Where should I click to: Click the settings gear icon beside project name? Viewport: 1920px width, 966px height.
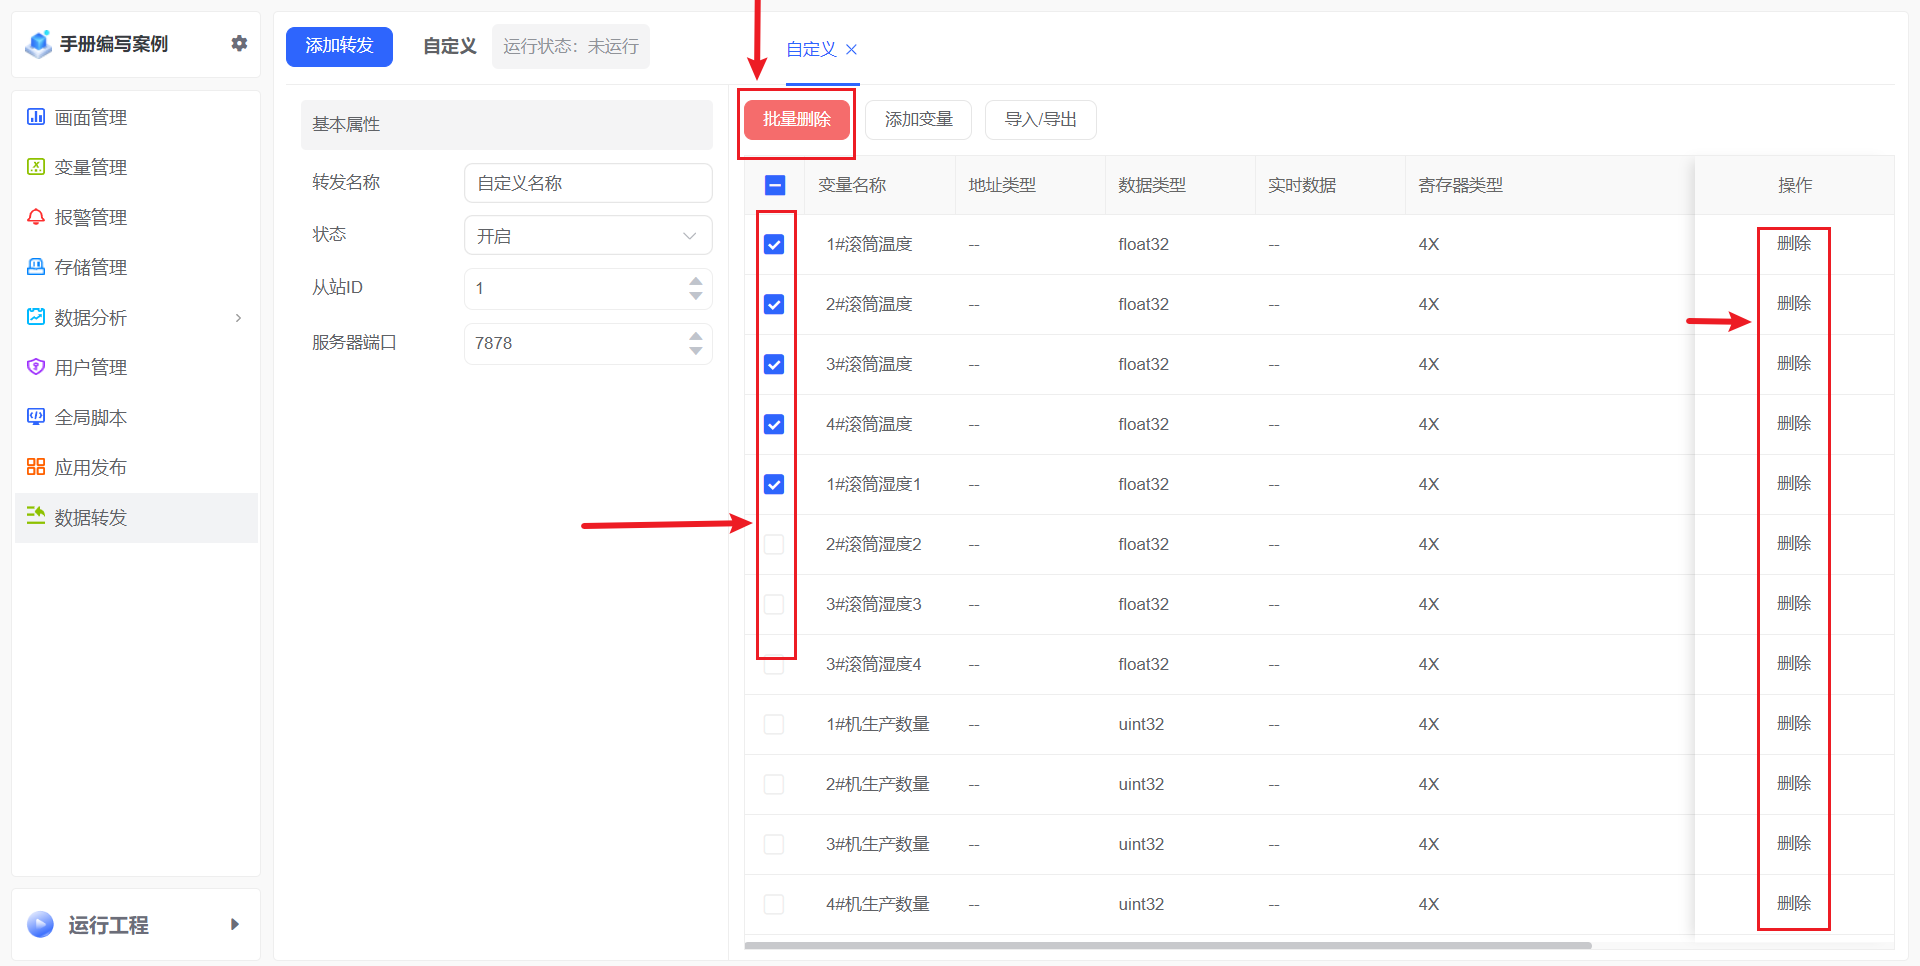point(239,43)
